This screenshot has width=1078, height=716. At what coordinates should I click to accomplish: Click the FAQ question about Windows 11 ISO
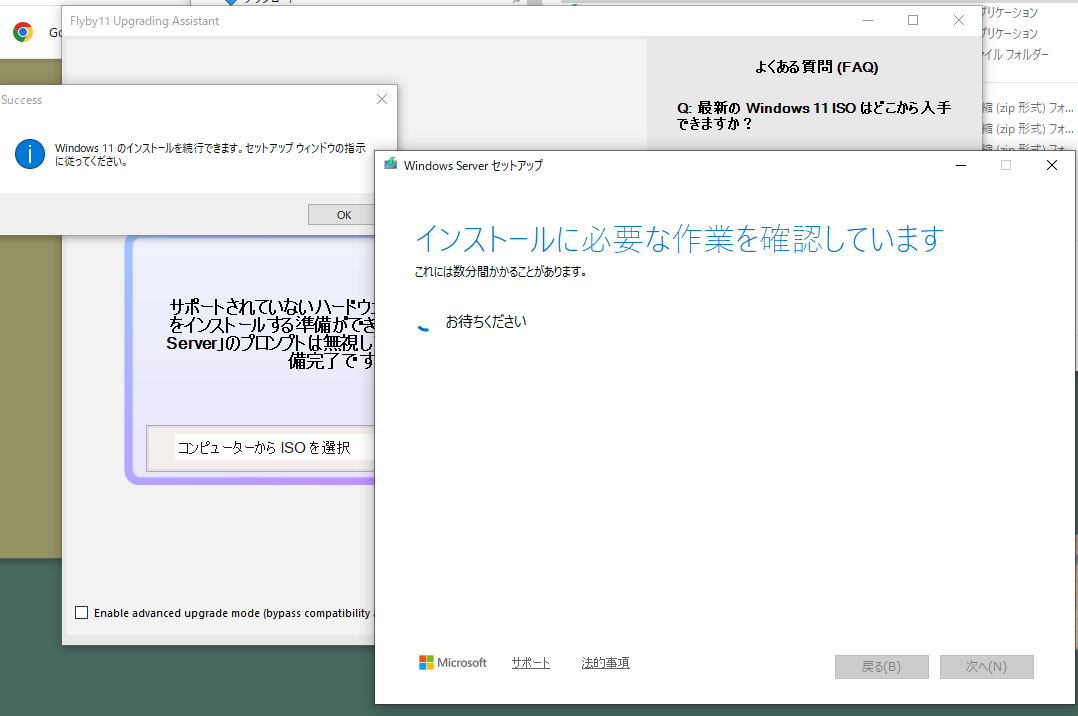814,116
